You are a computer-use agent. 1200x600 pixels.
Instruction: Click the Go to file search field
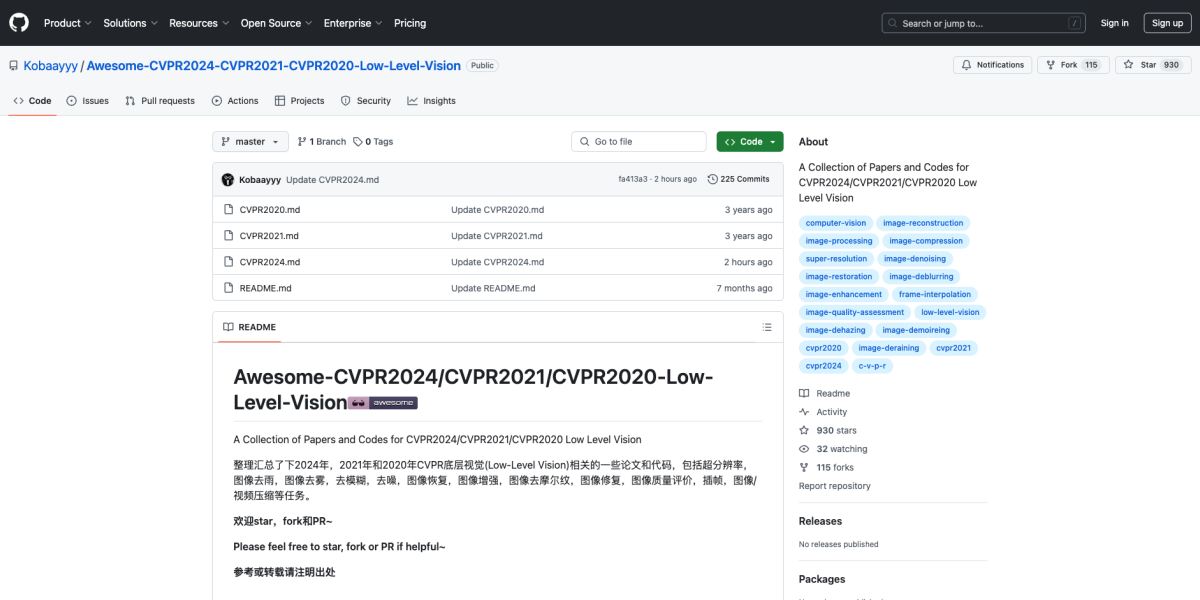click(638, 141)
